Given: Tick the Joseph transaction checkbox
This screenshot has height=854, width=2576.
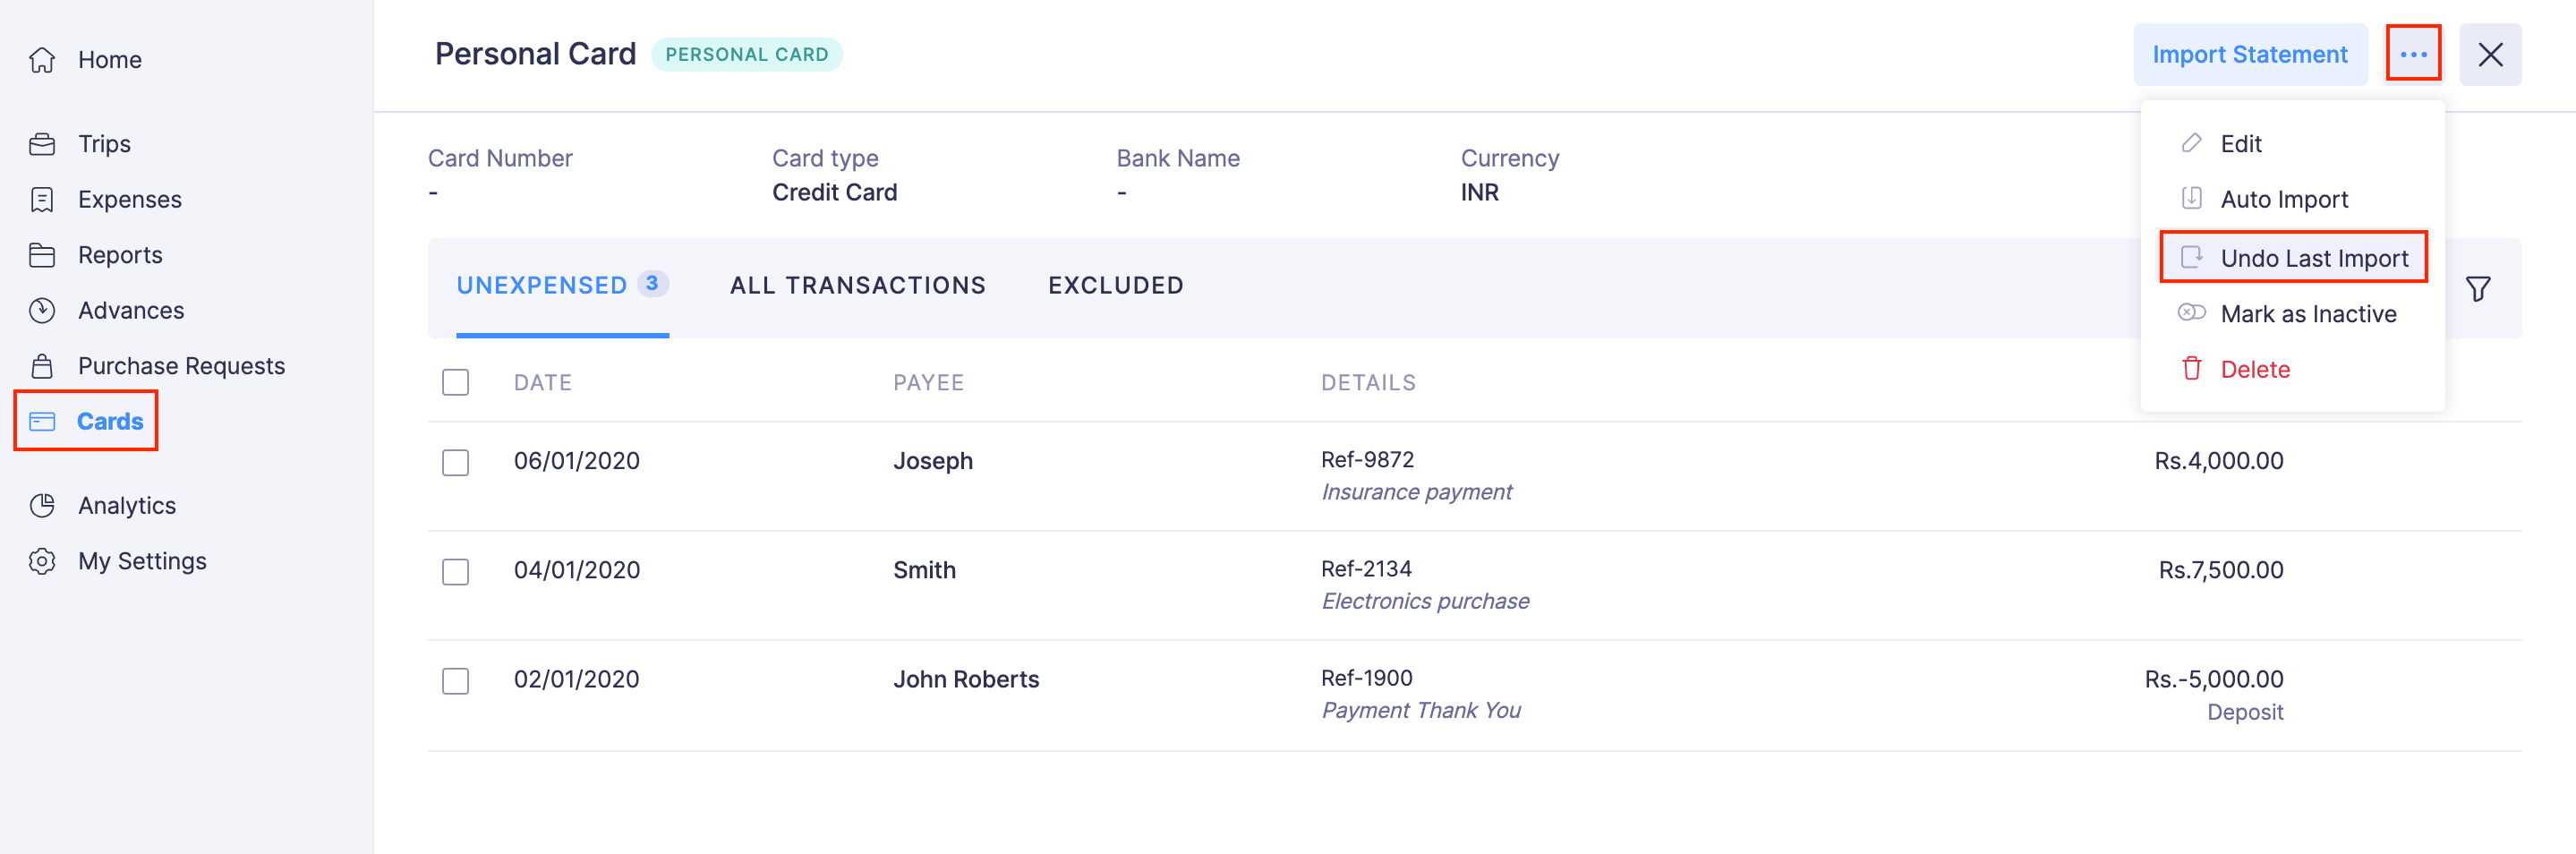Looking at the screenshot, I should (x=456, y=462).
